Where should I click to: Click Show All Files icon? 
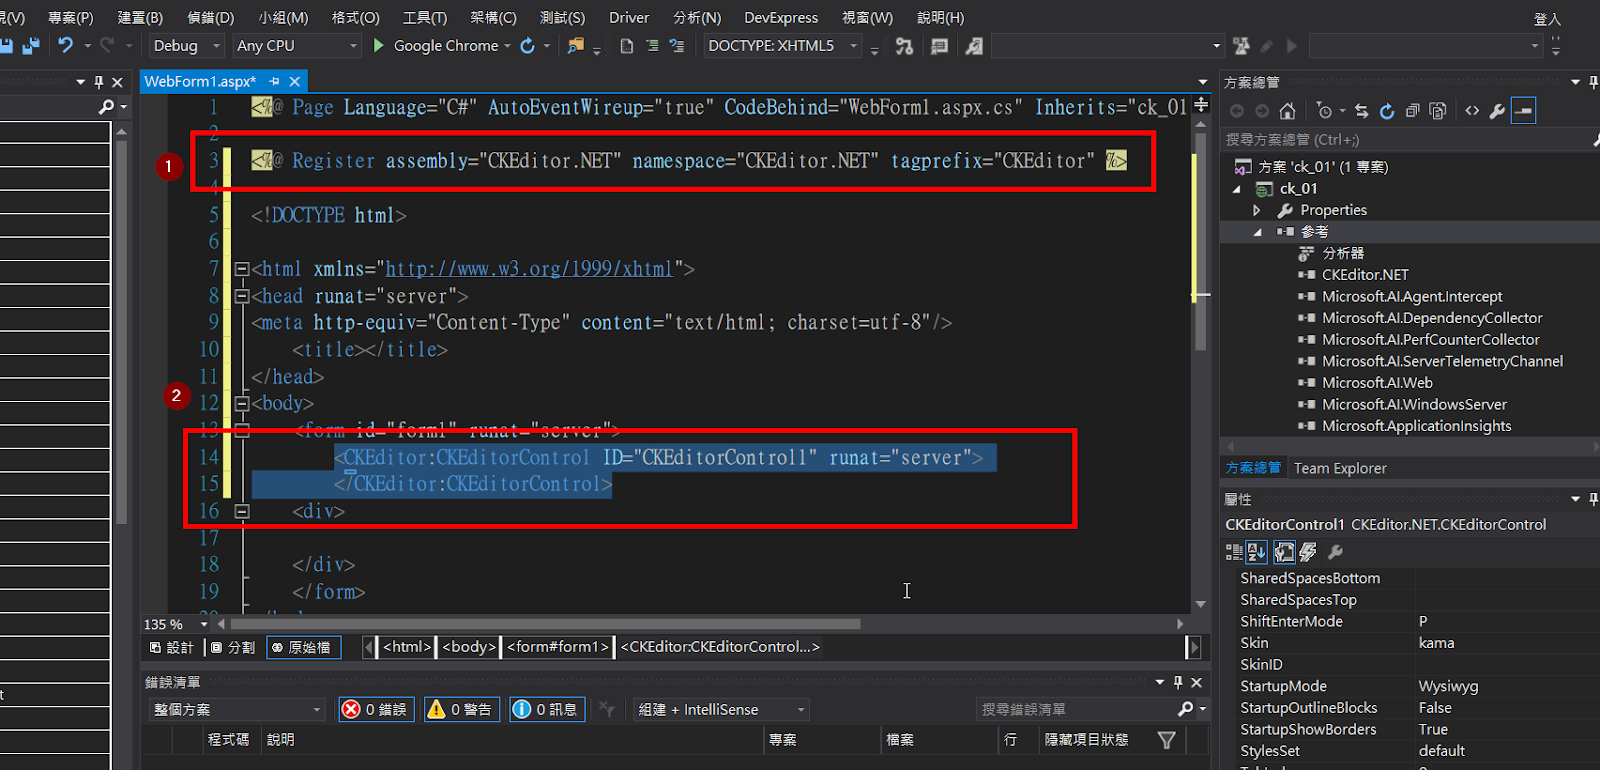click(1438, 111)
